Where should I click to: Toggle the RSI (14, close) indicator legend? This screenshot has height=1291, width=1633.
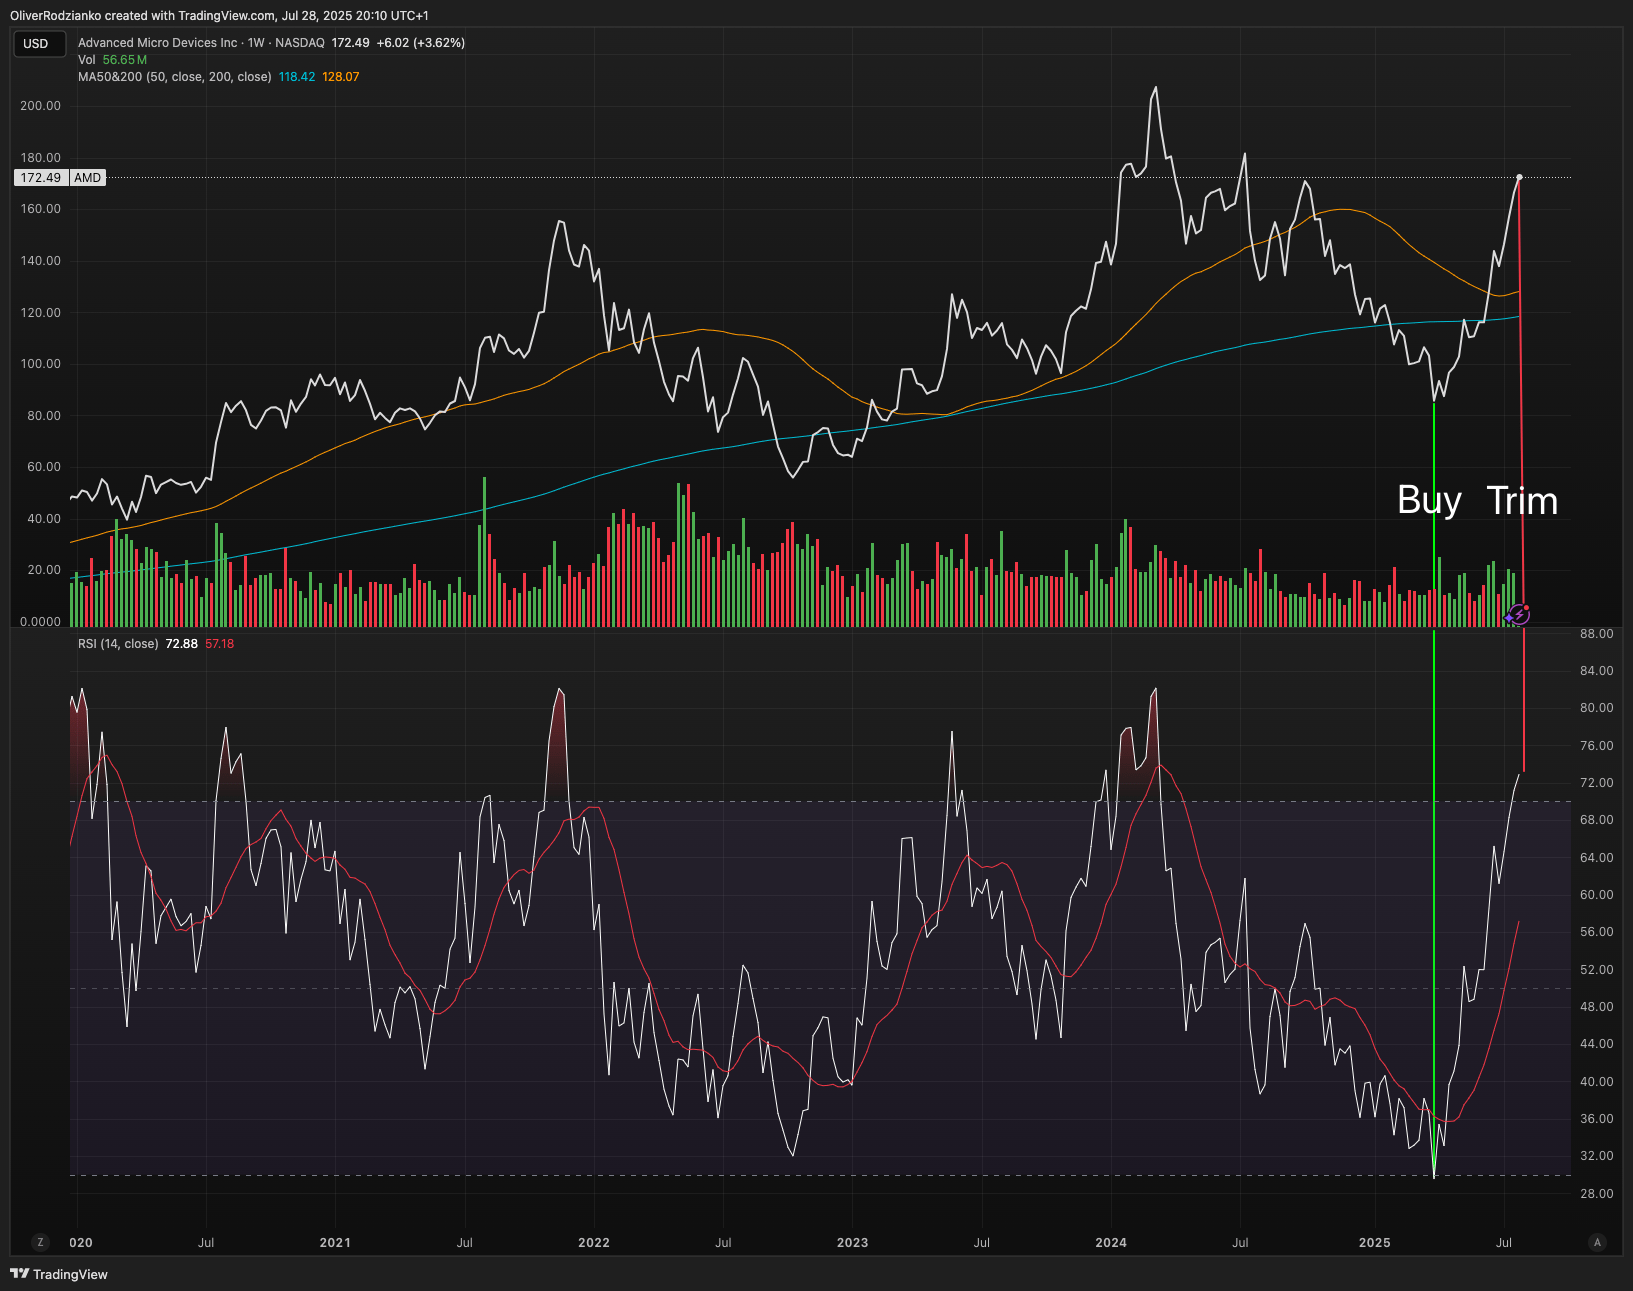click(x=117, y=643)
